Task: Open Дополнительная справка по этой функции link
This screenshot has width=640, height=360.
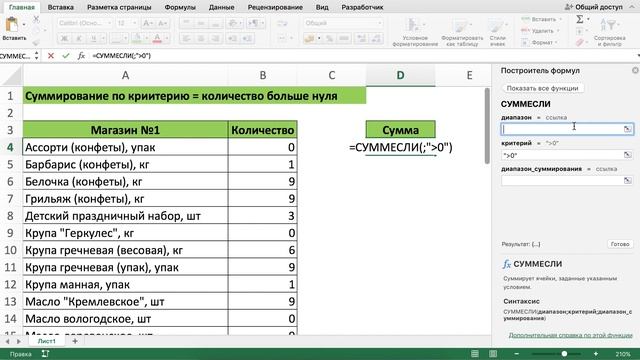Action: (570, 335)
